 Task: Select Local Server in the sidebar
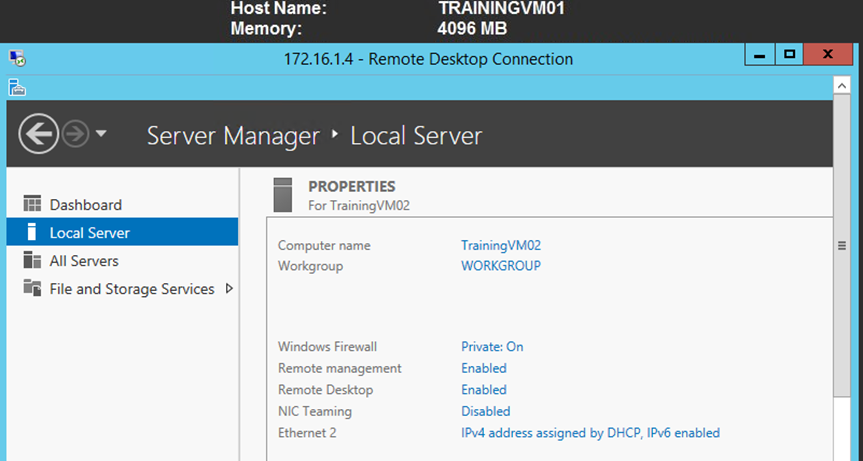[x=122, y=232]
